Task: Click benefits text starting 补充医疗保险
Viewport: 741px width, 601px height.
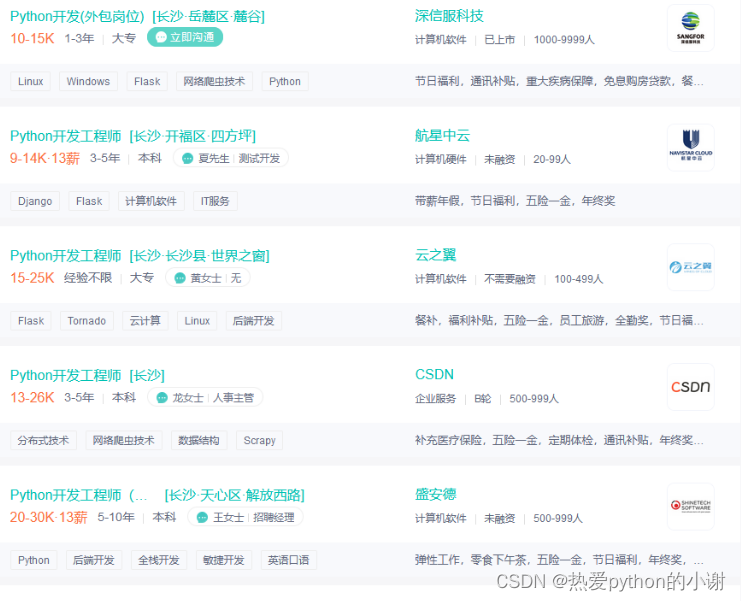Action: [x=559, y=440]
